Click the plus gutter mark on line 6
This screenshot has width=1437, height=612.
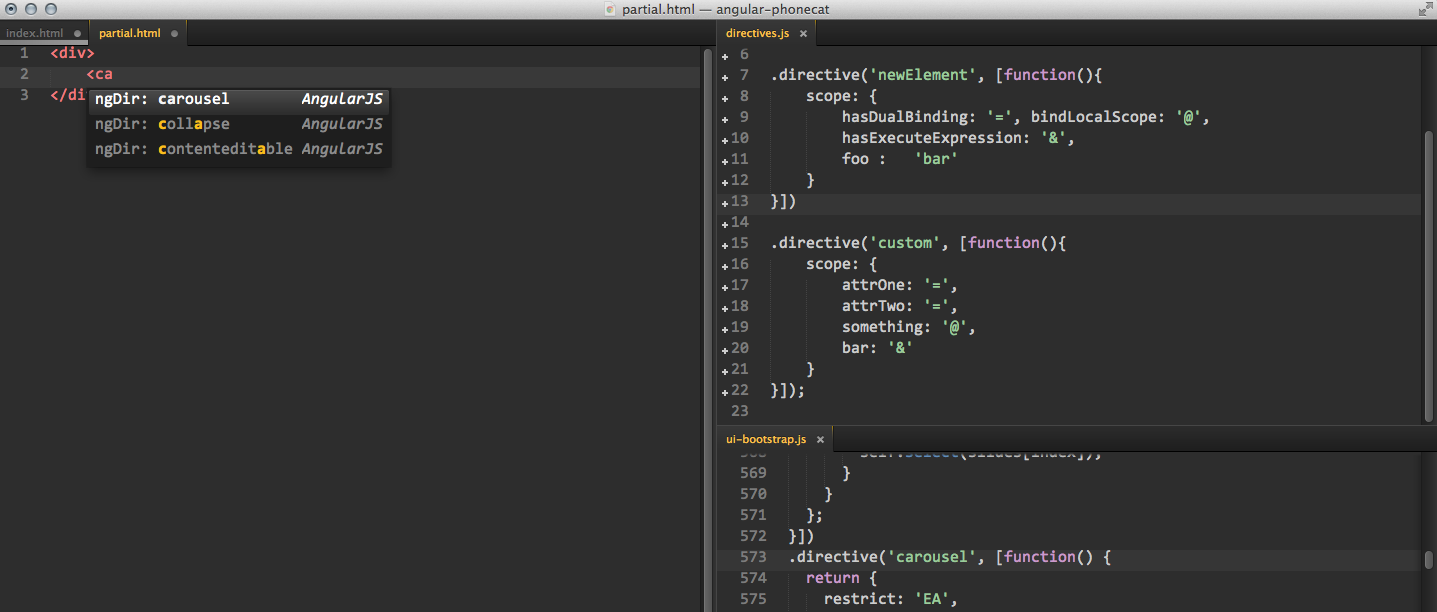click(725, 57)
